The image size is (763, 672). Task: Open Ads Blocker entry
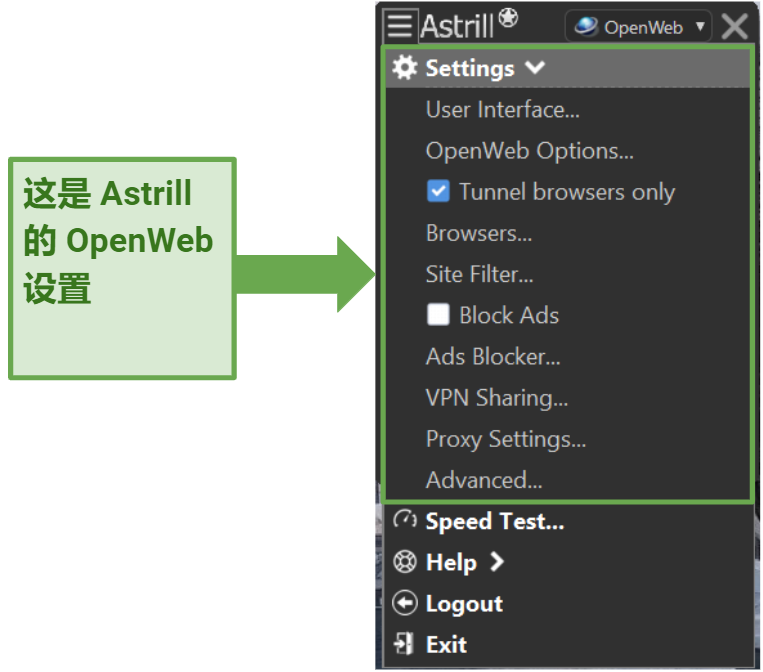point(493,356)
